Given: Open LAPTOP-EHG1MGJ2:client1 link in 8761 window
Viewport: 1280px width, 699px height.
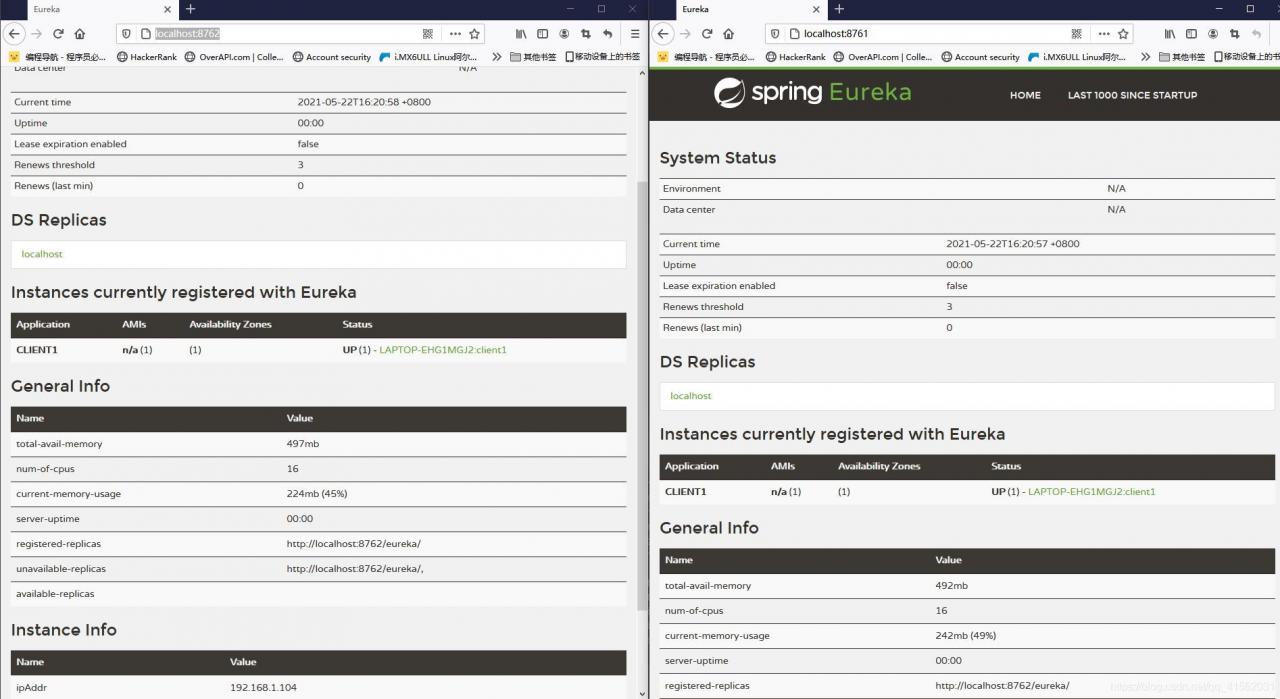Looking at the screenshot, I should pos(1092,492).
